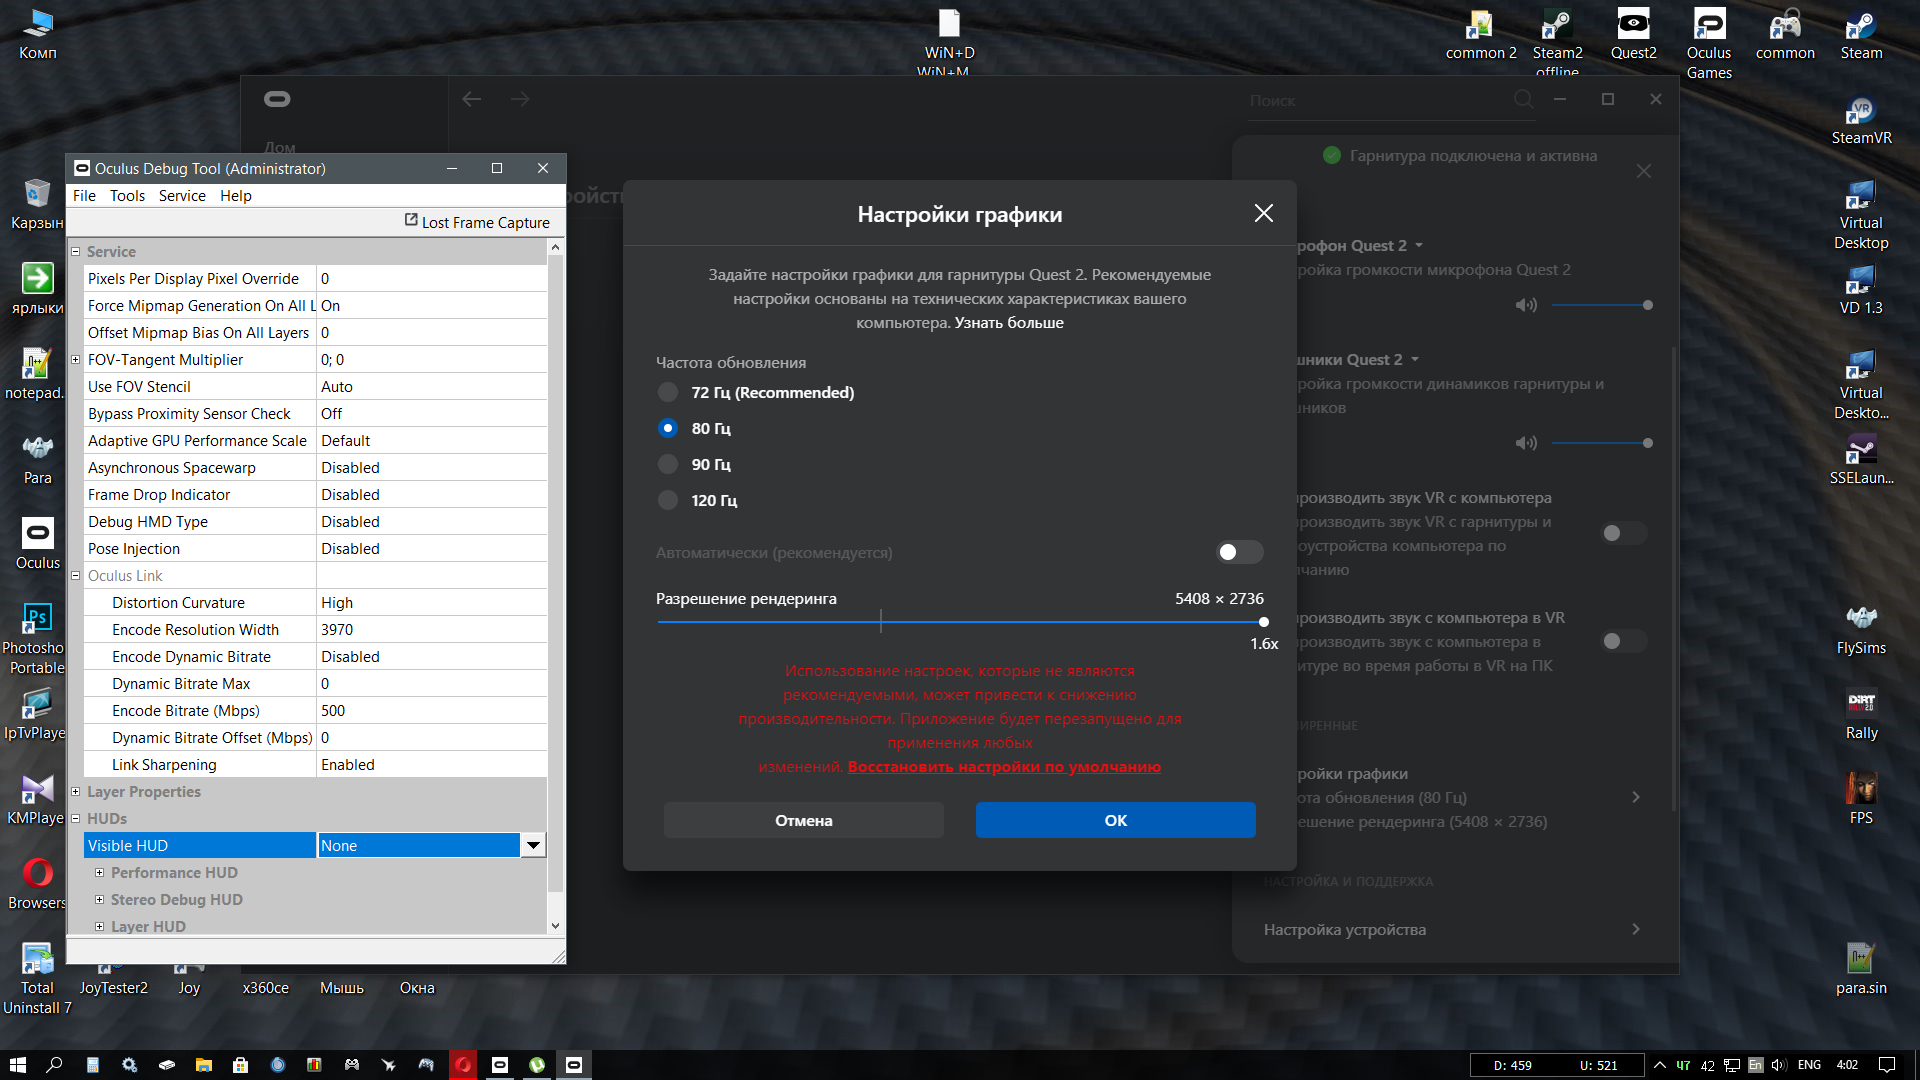Open the Oculus desktop shortcut
Screen dimensions: 1920x1080
(37, 543)
